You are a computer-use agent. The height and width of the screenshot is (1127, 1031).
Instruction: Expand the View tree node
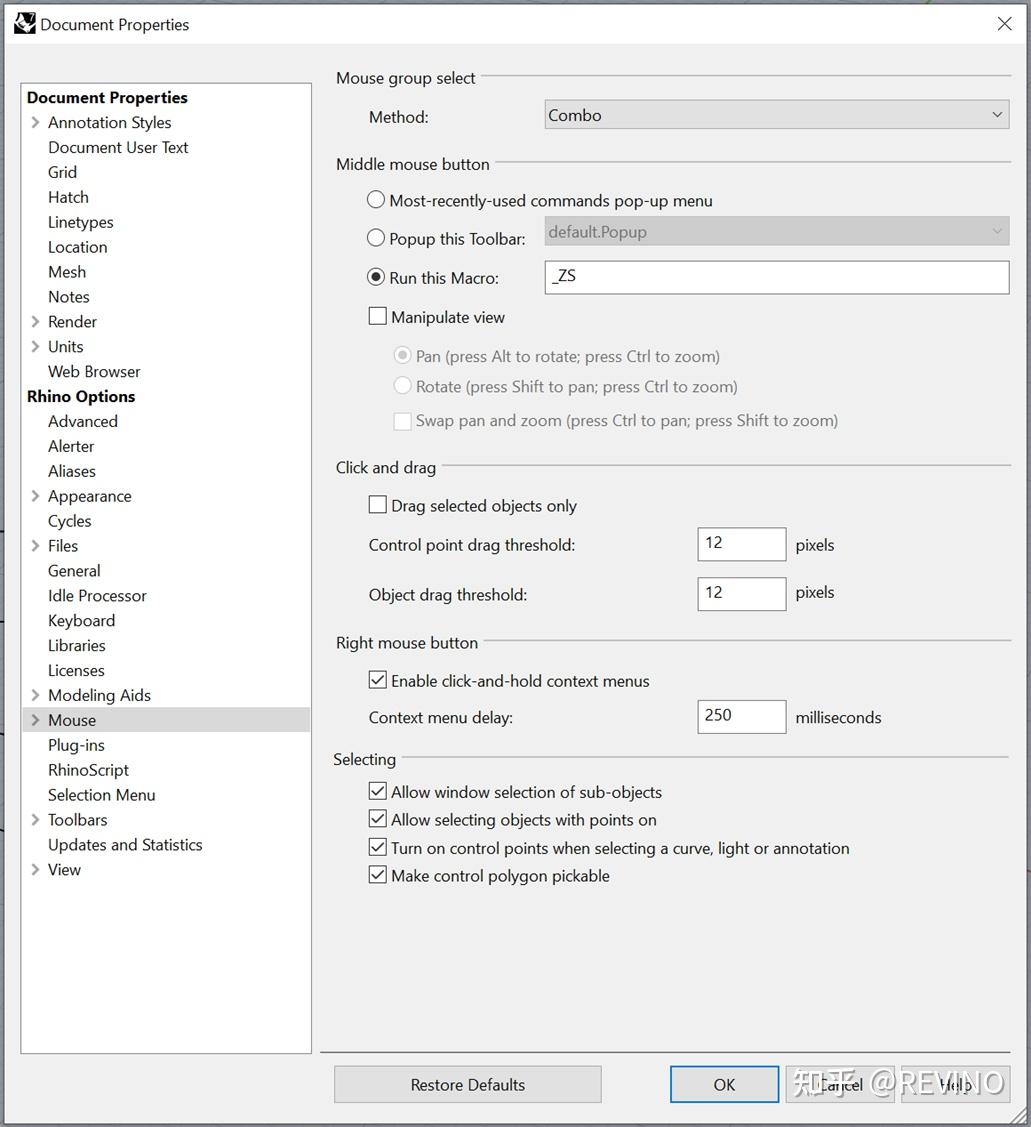(35, 869)
